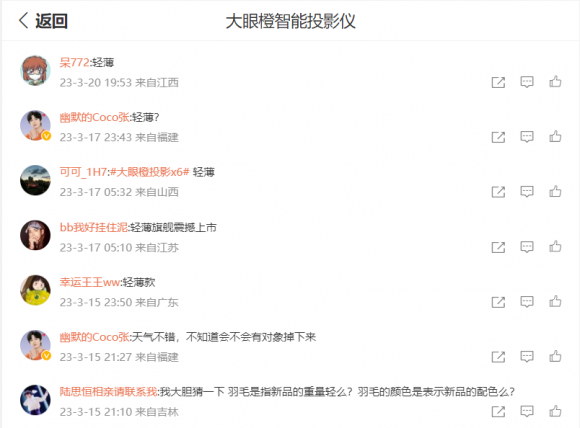The image size is (580, 428).
Task: Forward the 轻薄? comment from 福建
Action: pos(498,137)
